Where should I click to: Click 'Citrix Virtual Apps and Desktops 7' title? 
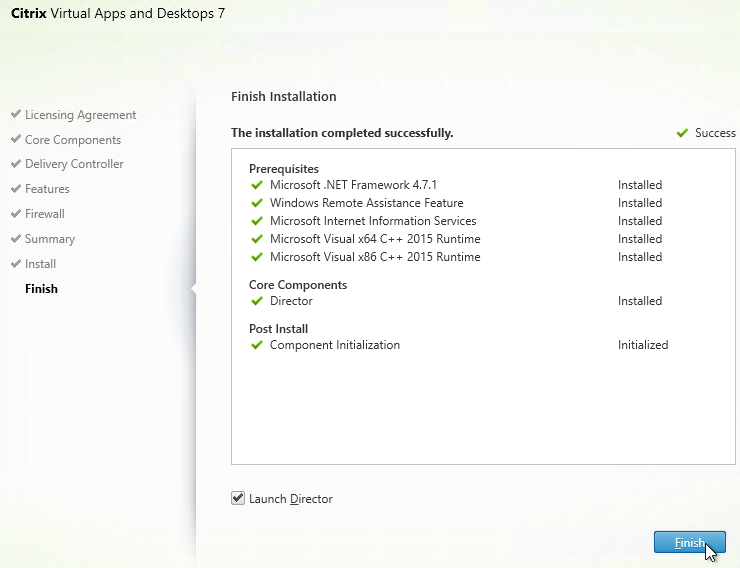click(x=118, y=13)
